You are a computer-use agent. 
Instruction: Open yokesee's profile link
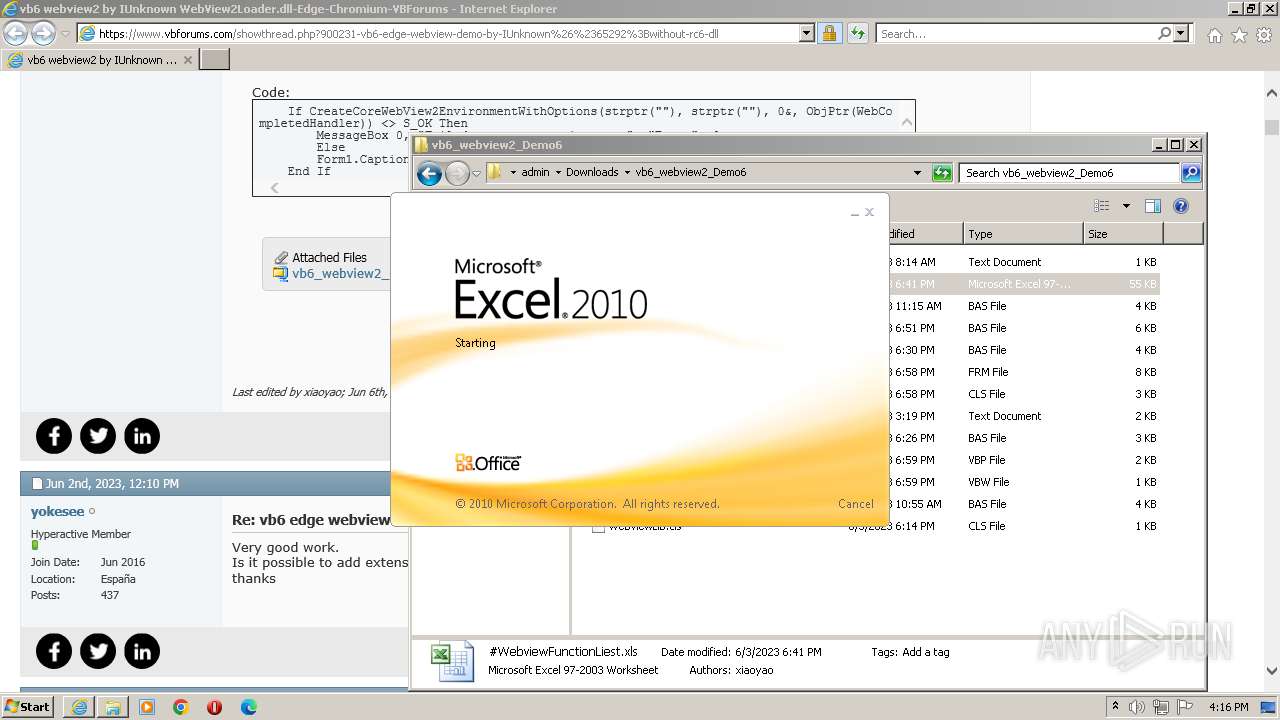[x=57, y=512]
